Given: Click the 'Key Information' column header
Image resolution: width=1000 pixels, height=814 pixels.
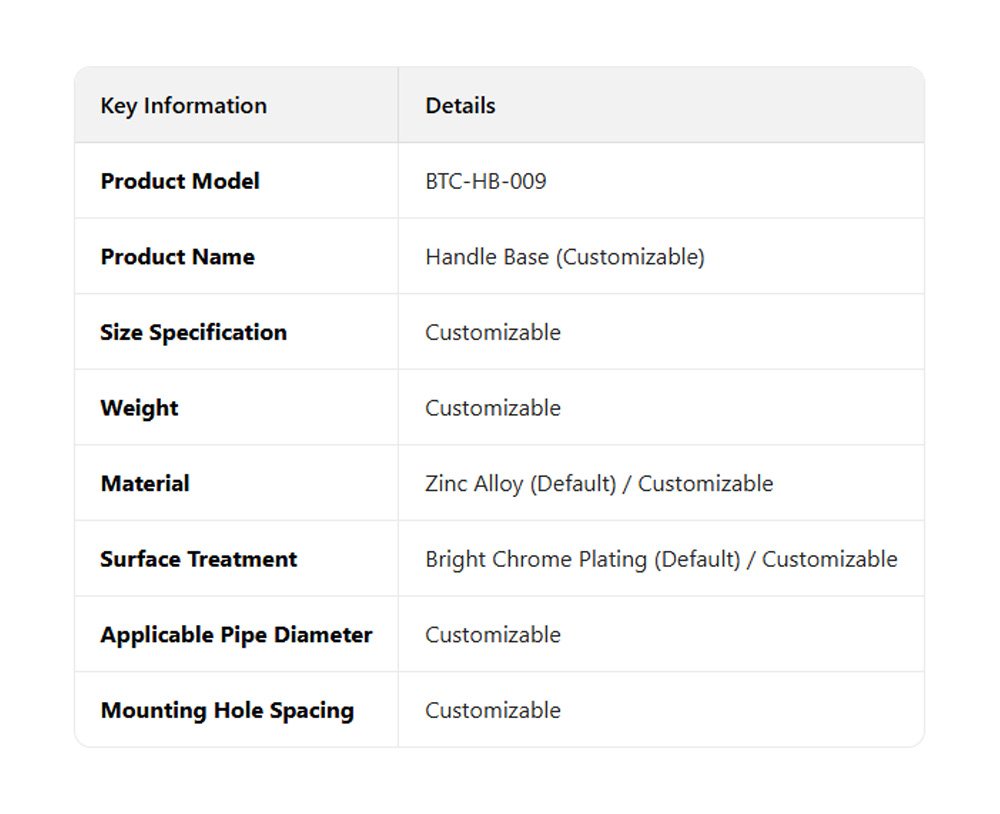Looking at the screenshot, I should point(183,106).
